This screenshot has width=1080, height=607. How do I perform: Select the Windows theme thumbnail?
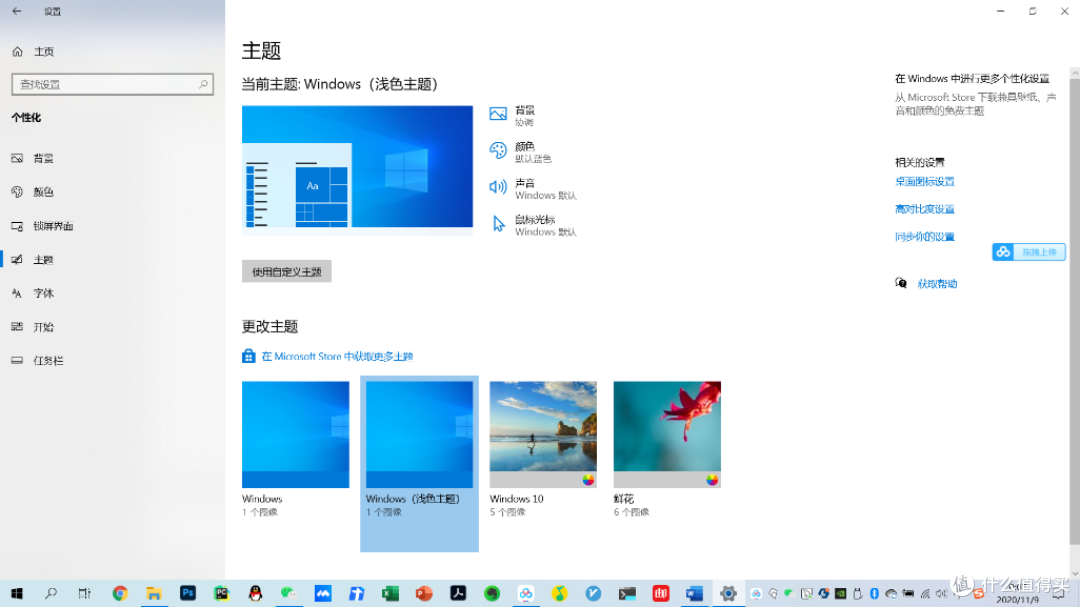point(295,435)
